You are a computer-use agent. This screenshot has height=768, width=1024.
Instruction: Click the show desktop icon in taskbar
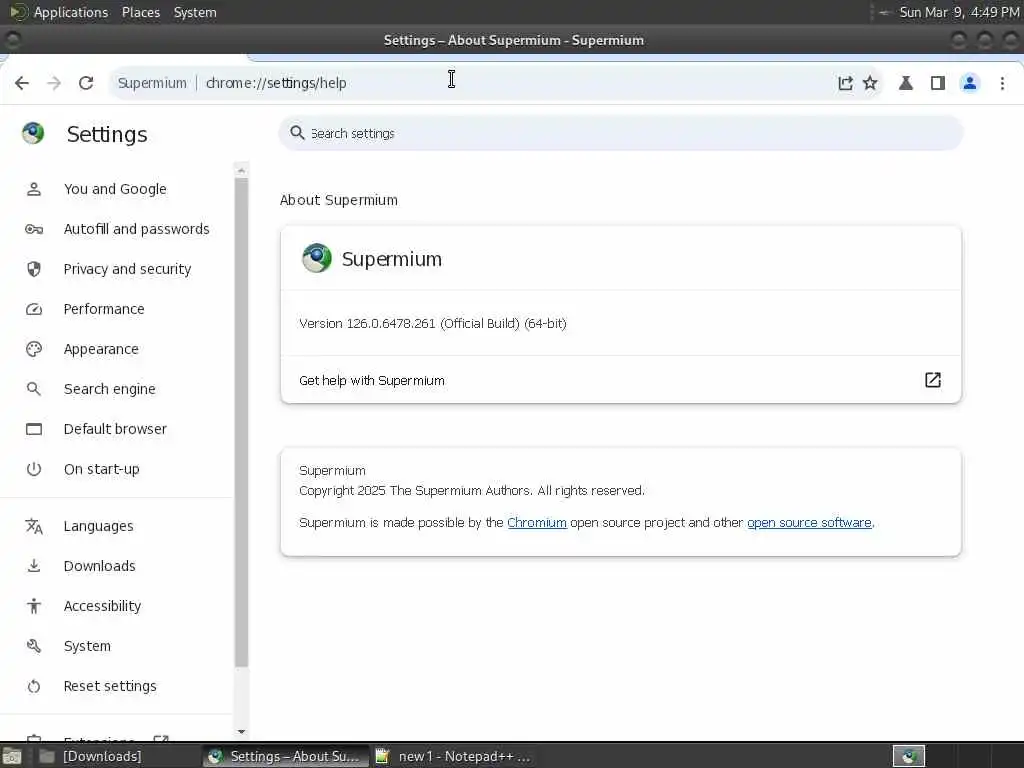pyautogui.click(x=12, y=756)
